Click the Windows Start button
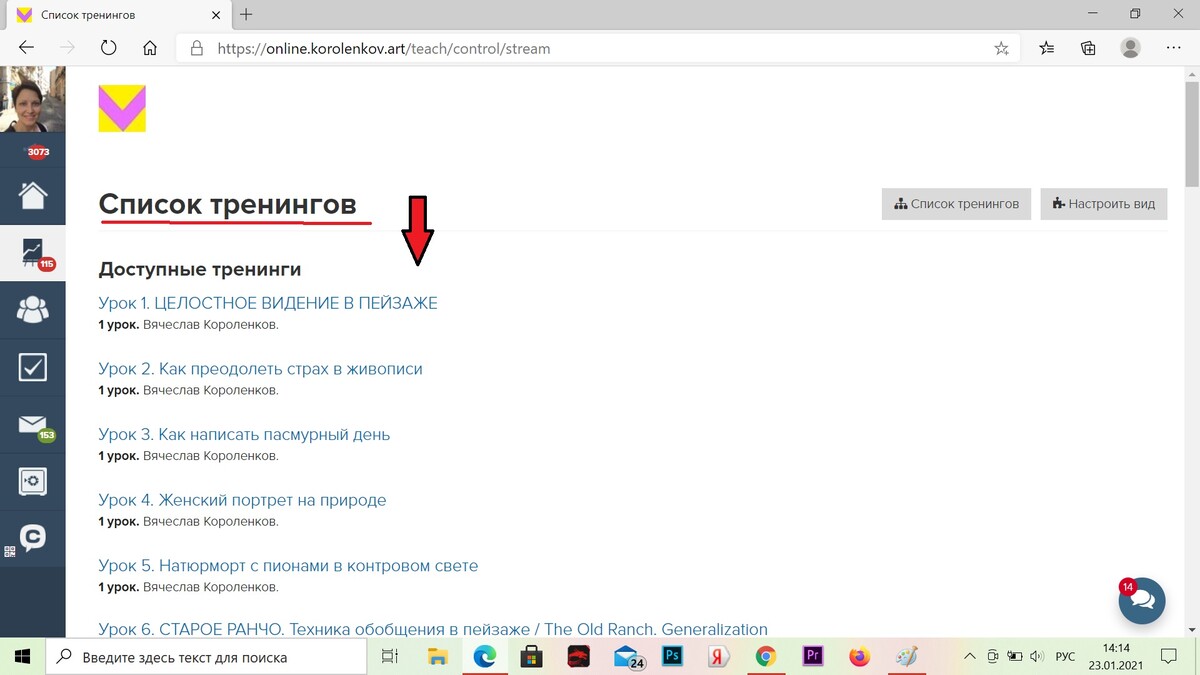 [x=22, y=656]
